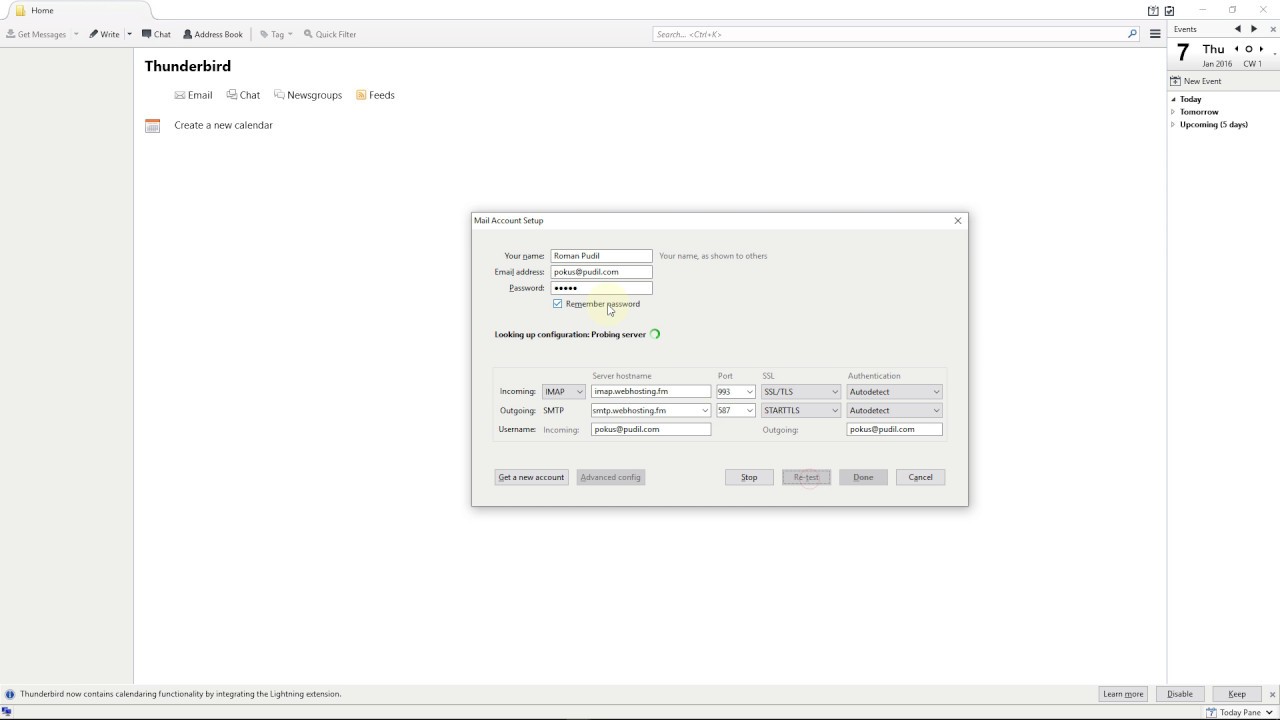1280x720 pixels.
Task: Click the info icon in the notification bar
Action: pyautogui.click(x=10, y=694)
